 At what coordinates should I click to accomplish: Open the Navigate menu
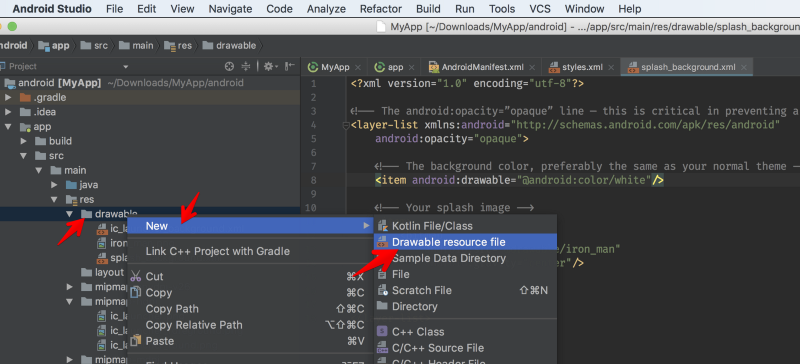231,9
